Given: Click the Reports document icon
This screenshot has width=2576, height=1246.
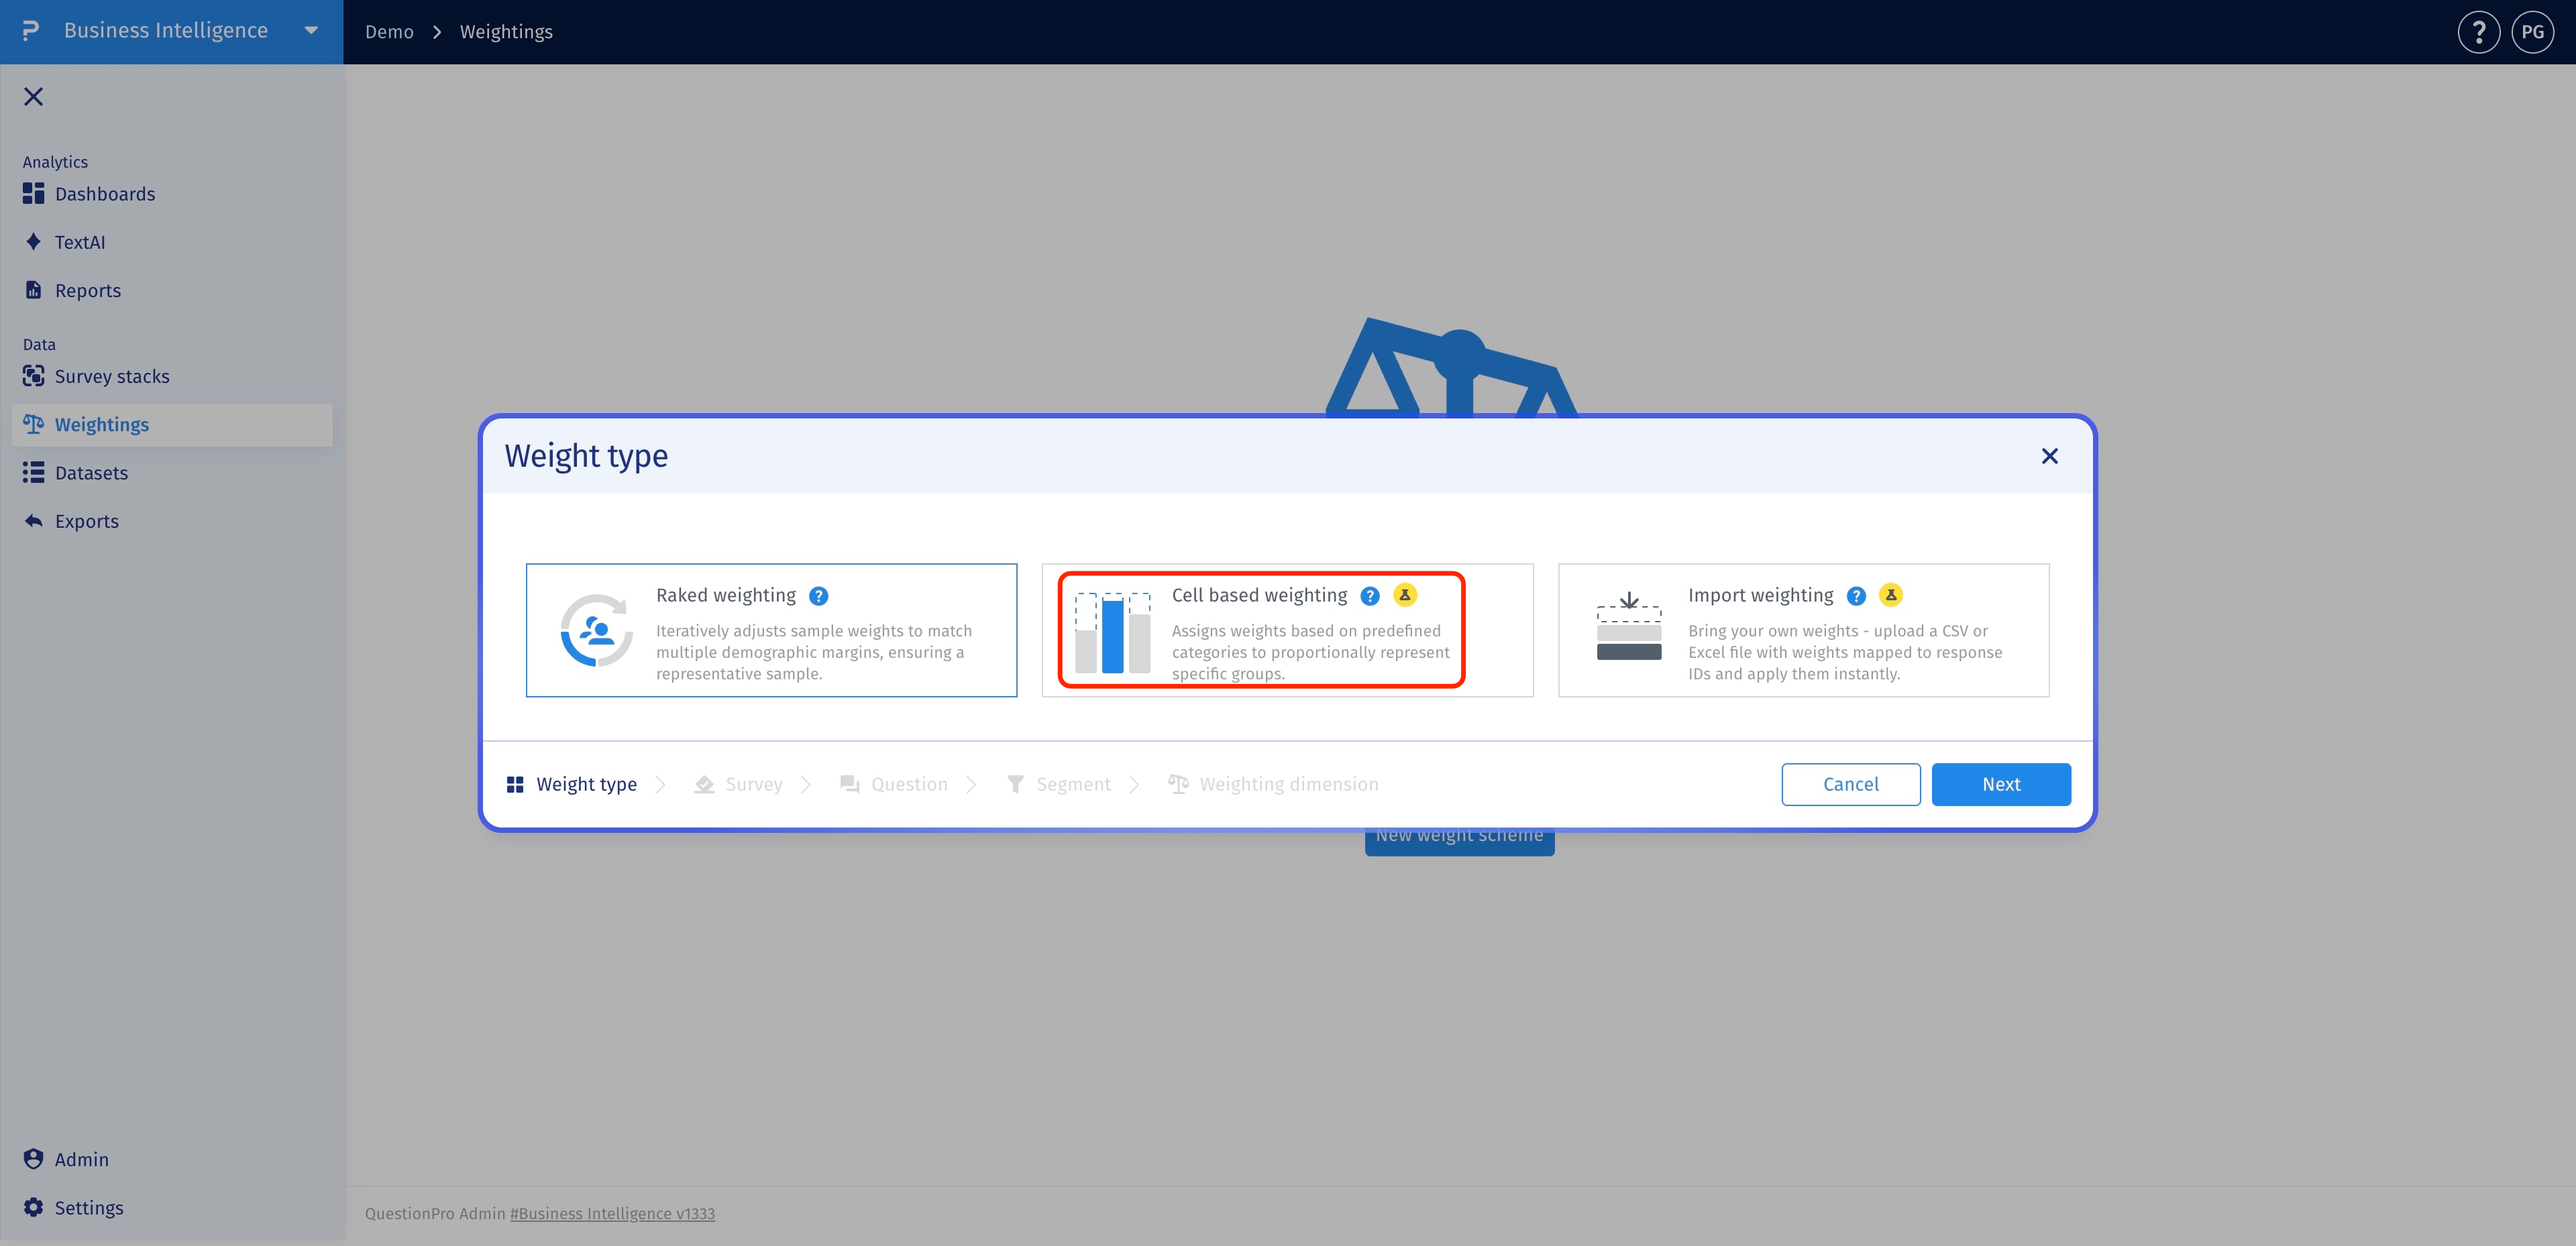Looking at the screenshot, I should point(33,290).
